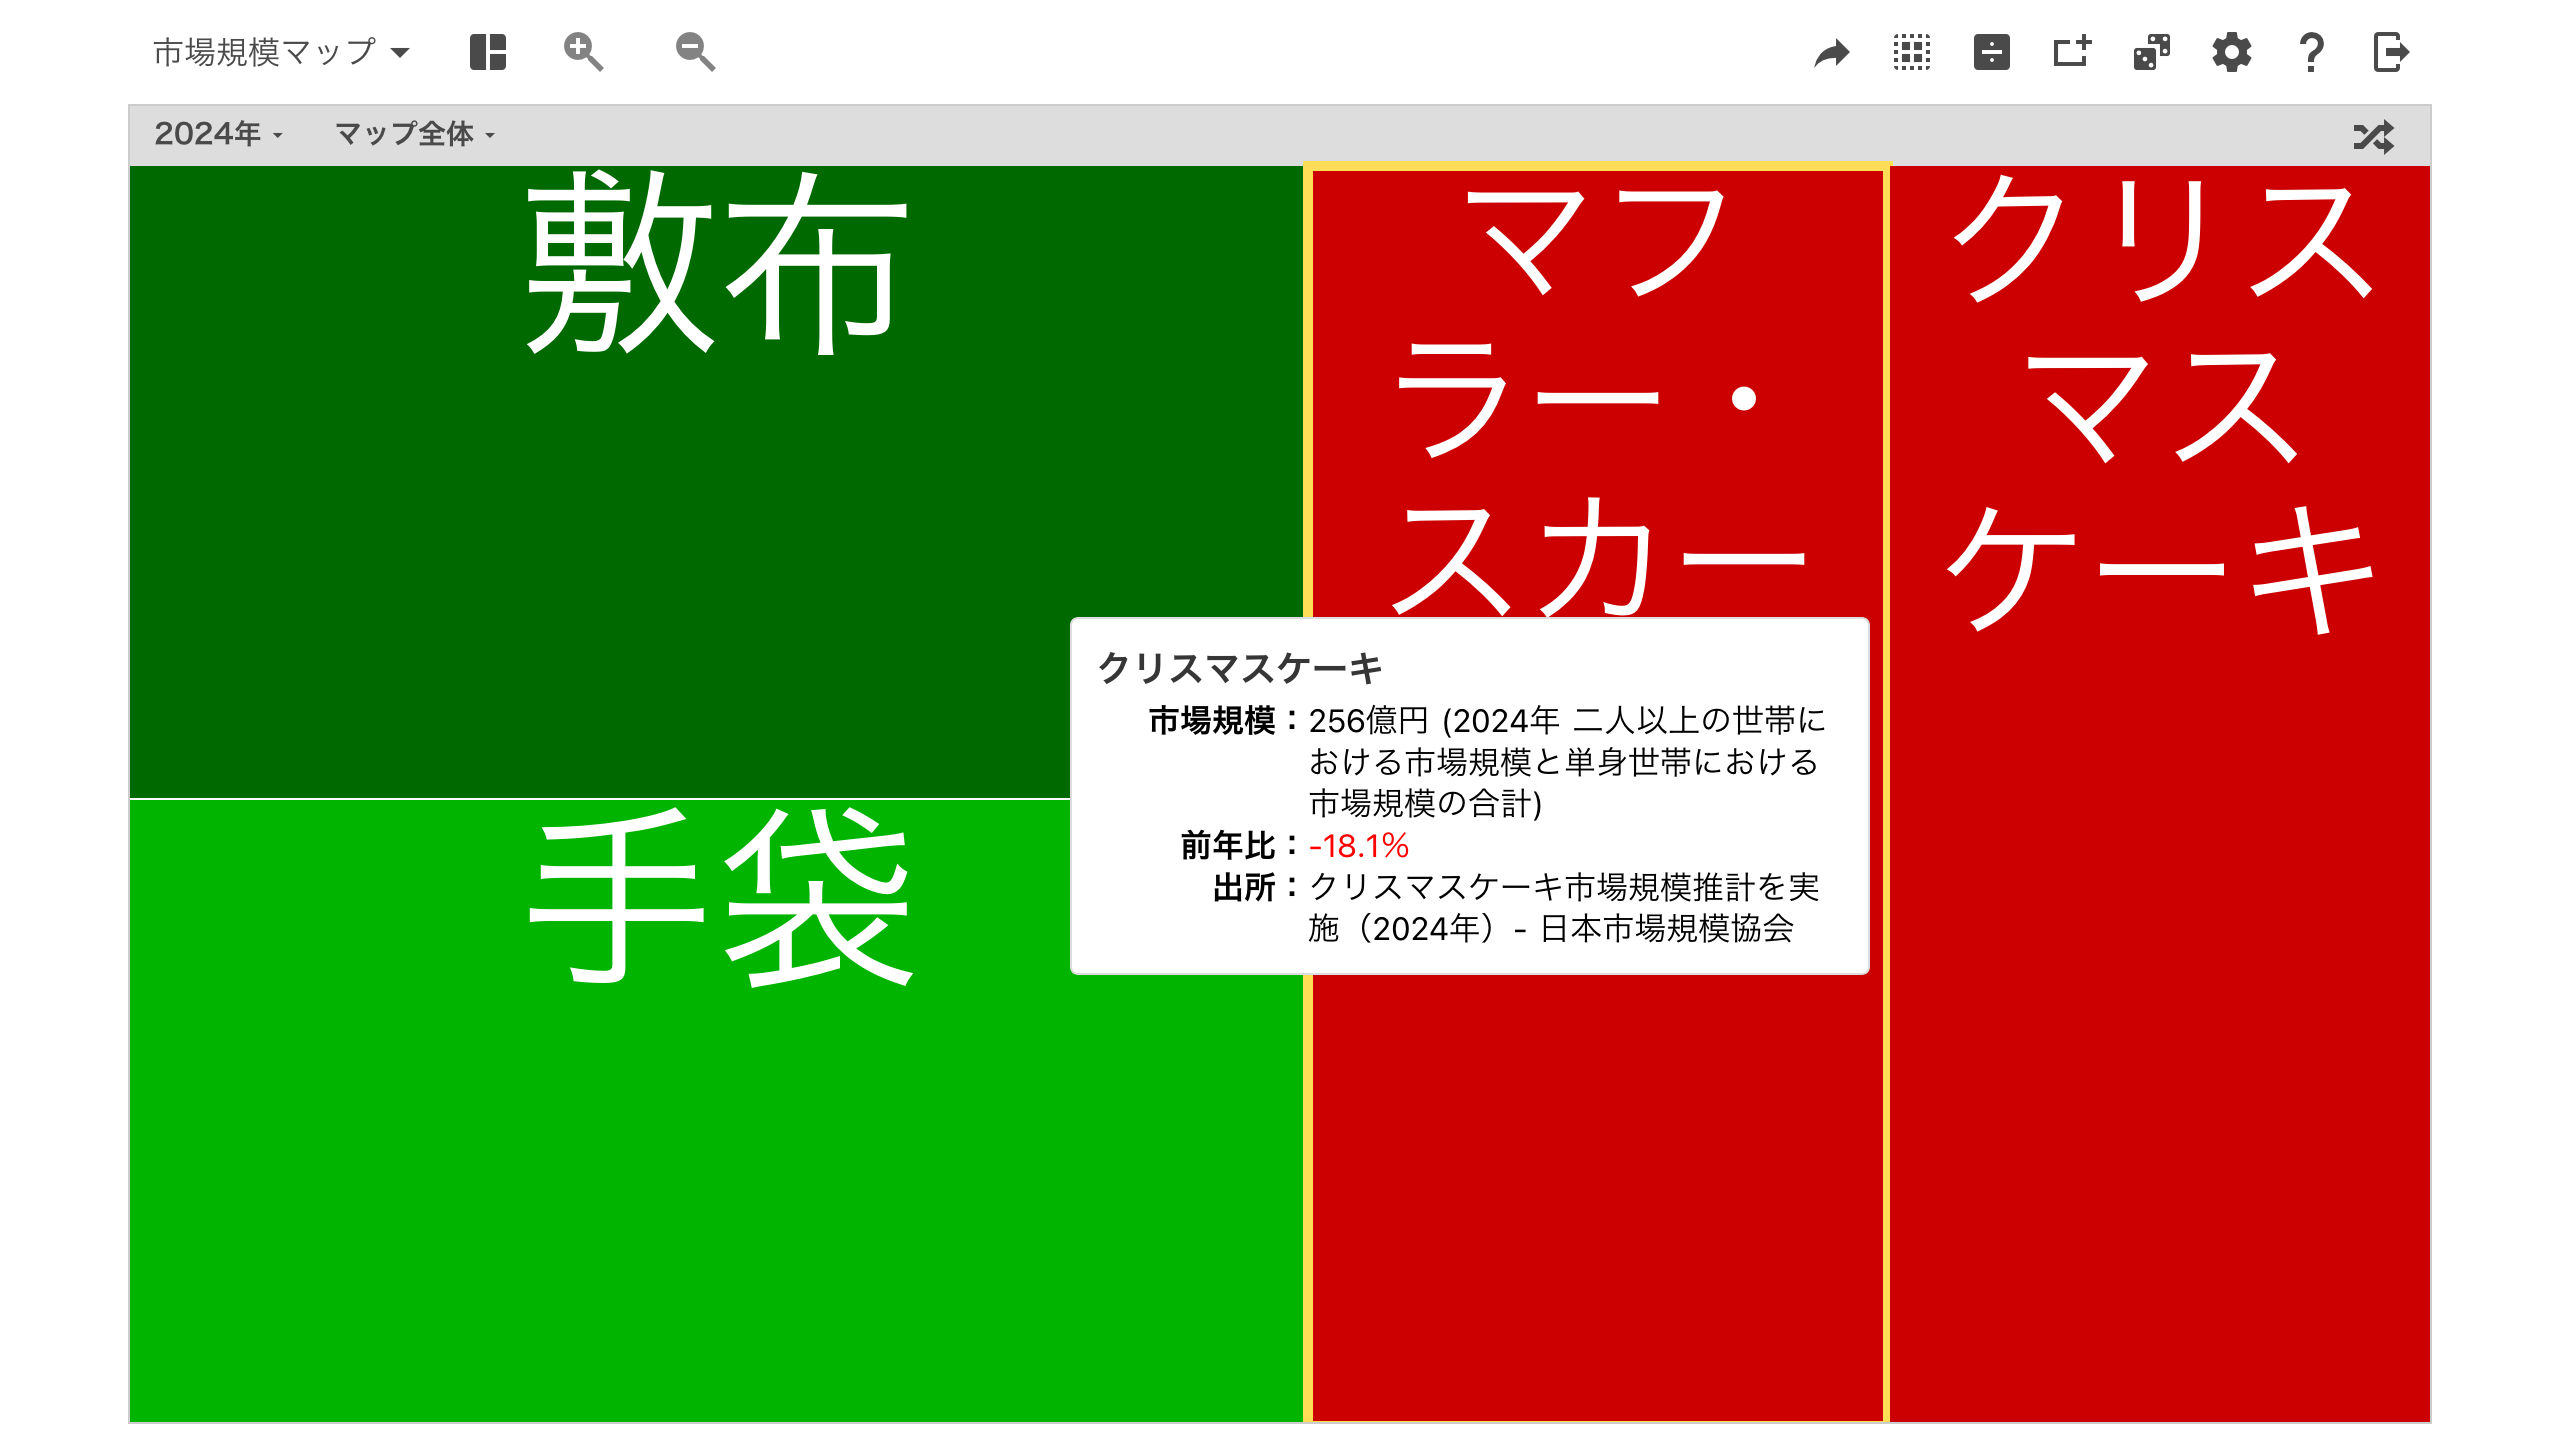Screen dimensions: 2560x1440
Task: Click the shuffle arrows icon
Action: (x=2374, y=136)
